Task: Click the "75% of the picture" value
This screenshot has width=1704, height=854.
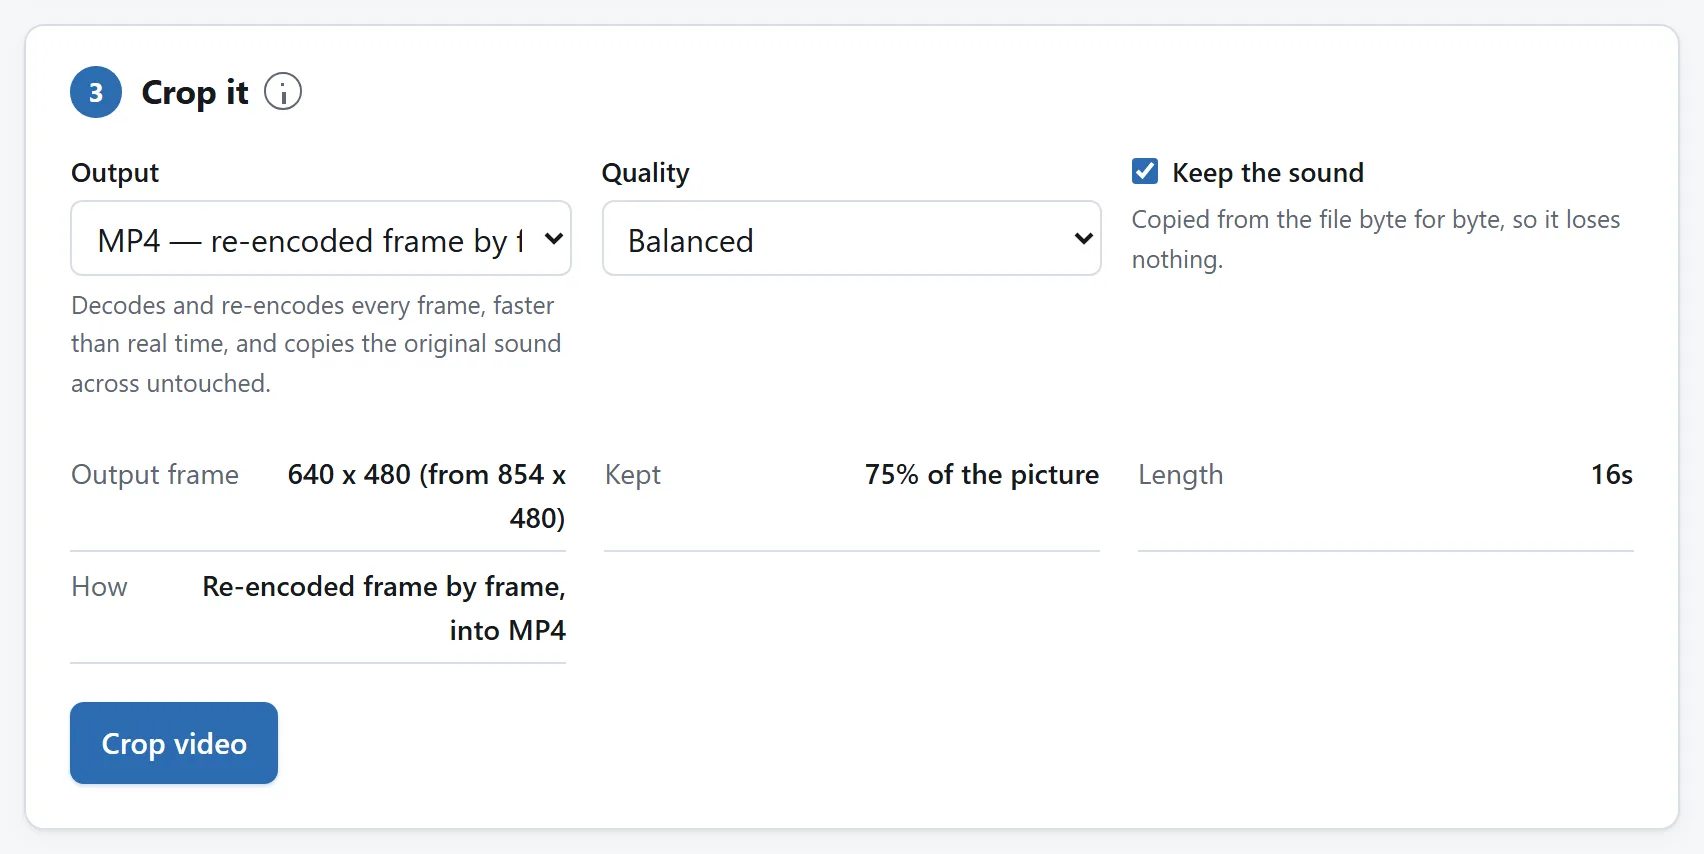Action: tap(982, 474)
